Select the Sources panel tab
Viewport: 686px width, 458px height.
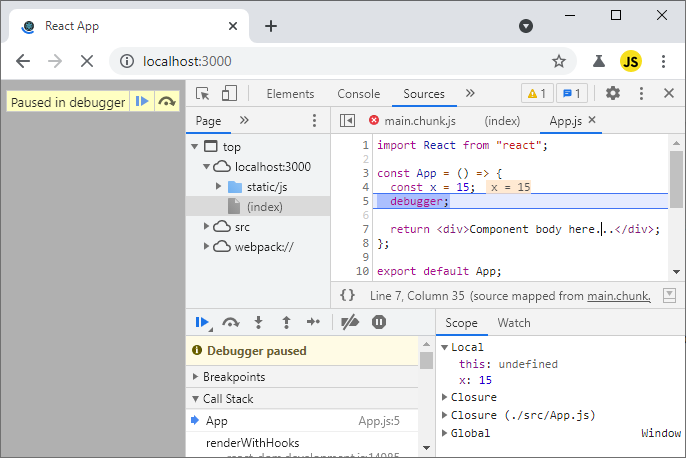click(424, 94)
